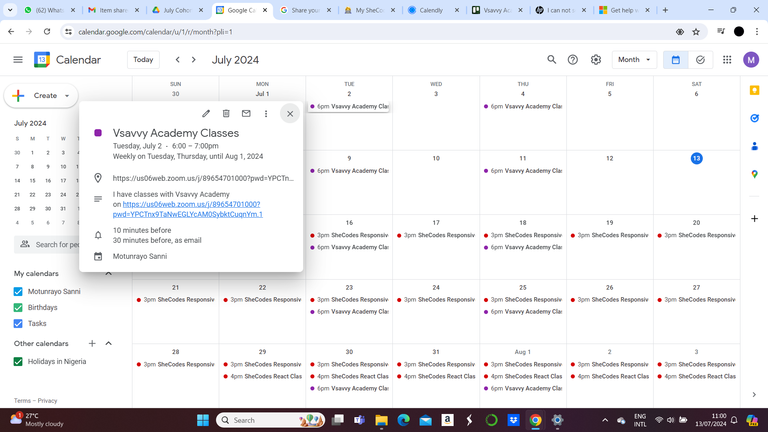Show hidden system tray icons

point(605,420)
